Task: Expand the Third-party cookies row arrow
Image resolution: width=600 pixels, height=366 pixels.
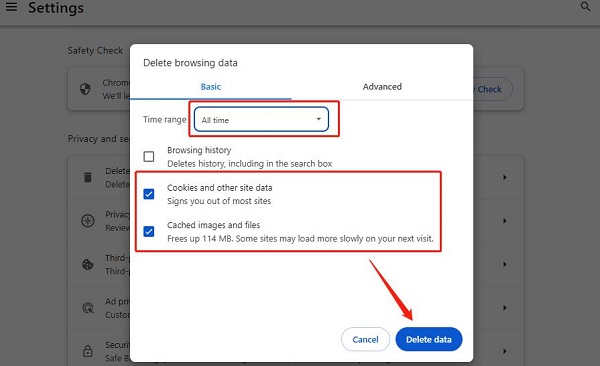Action: pos(505,264)
